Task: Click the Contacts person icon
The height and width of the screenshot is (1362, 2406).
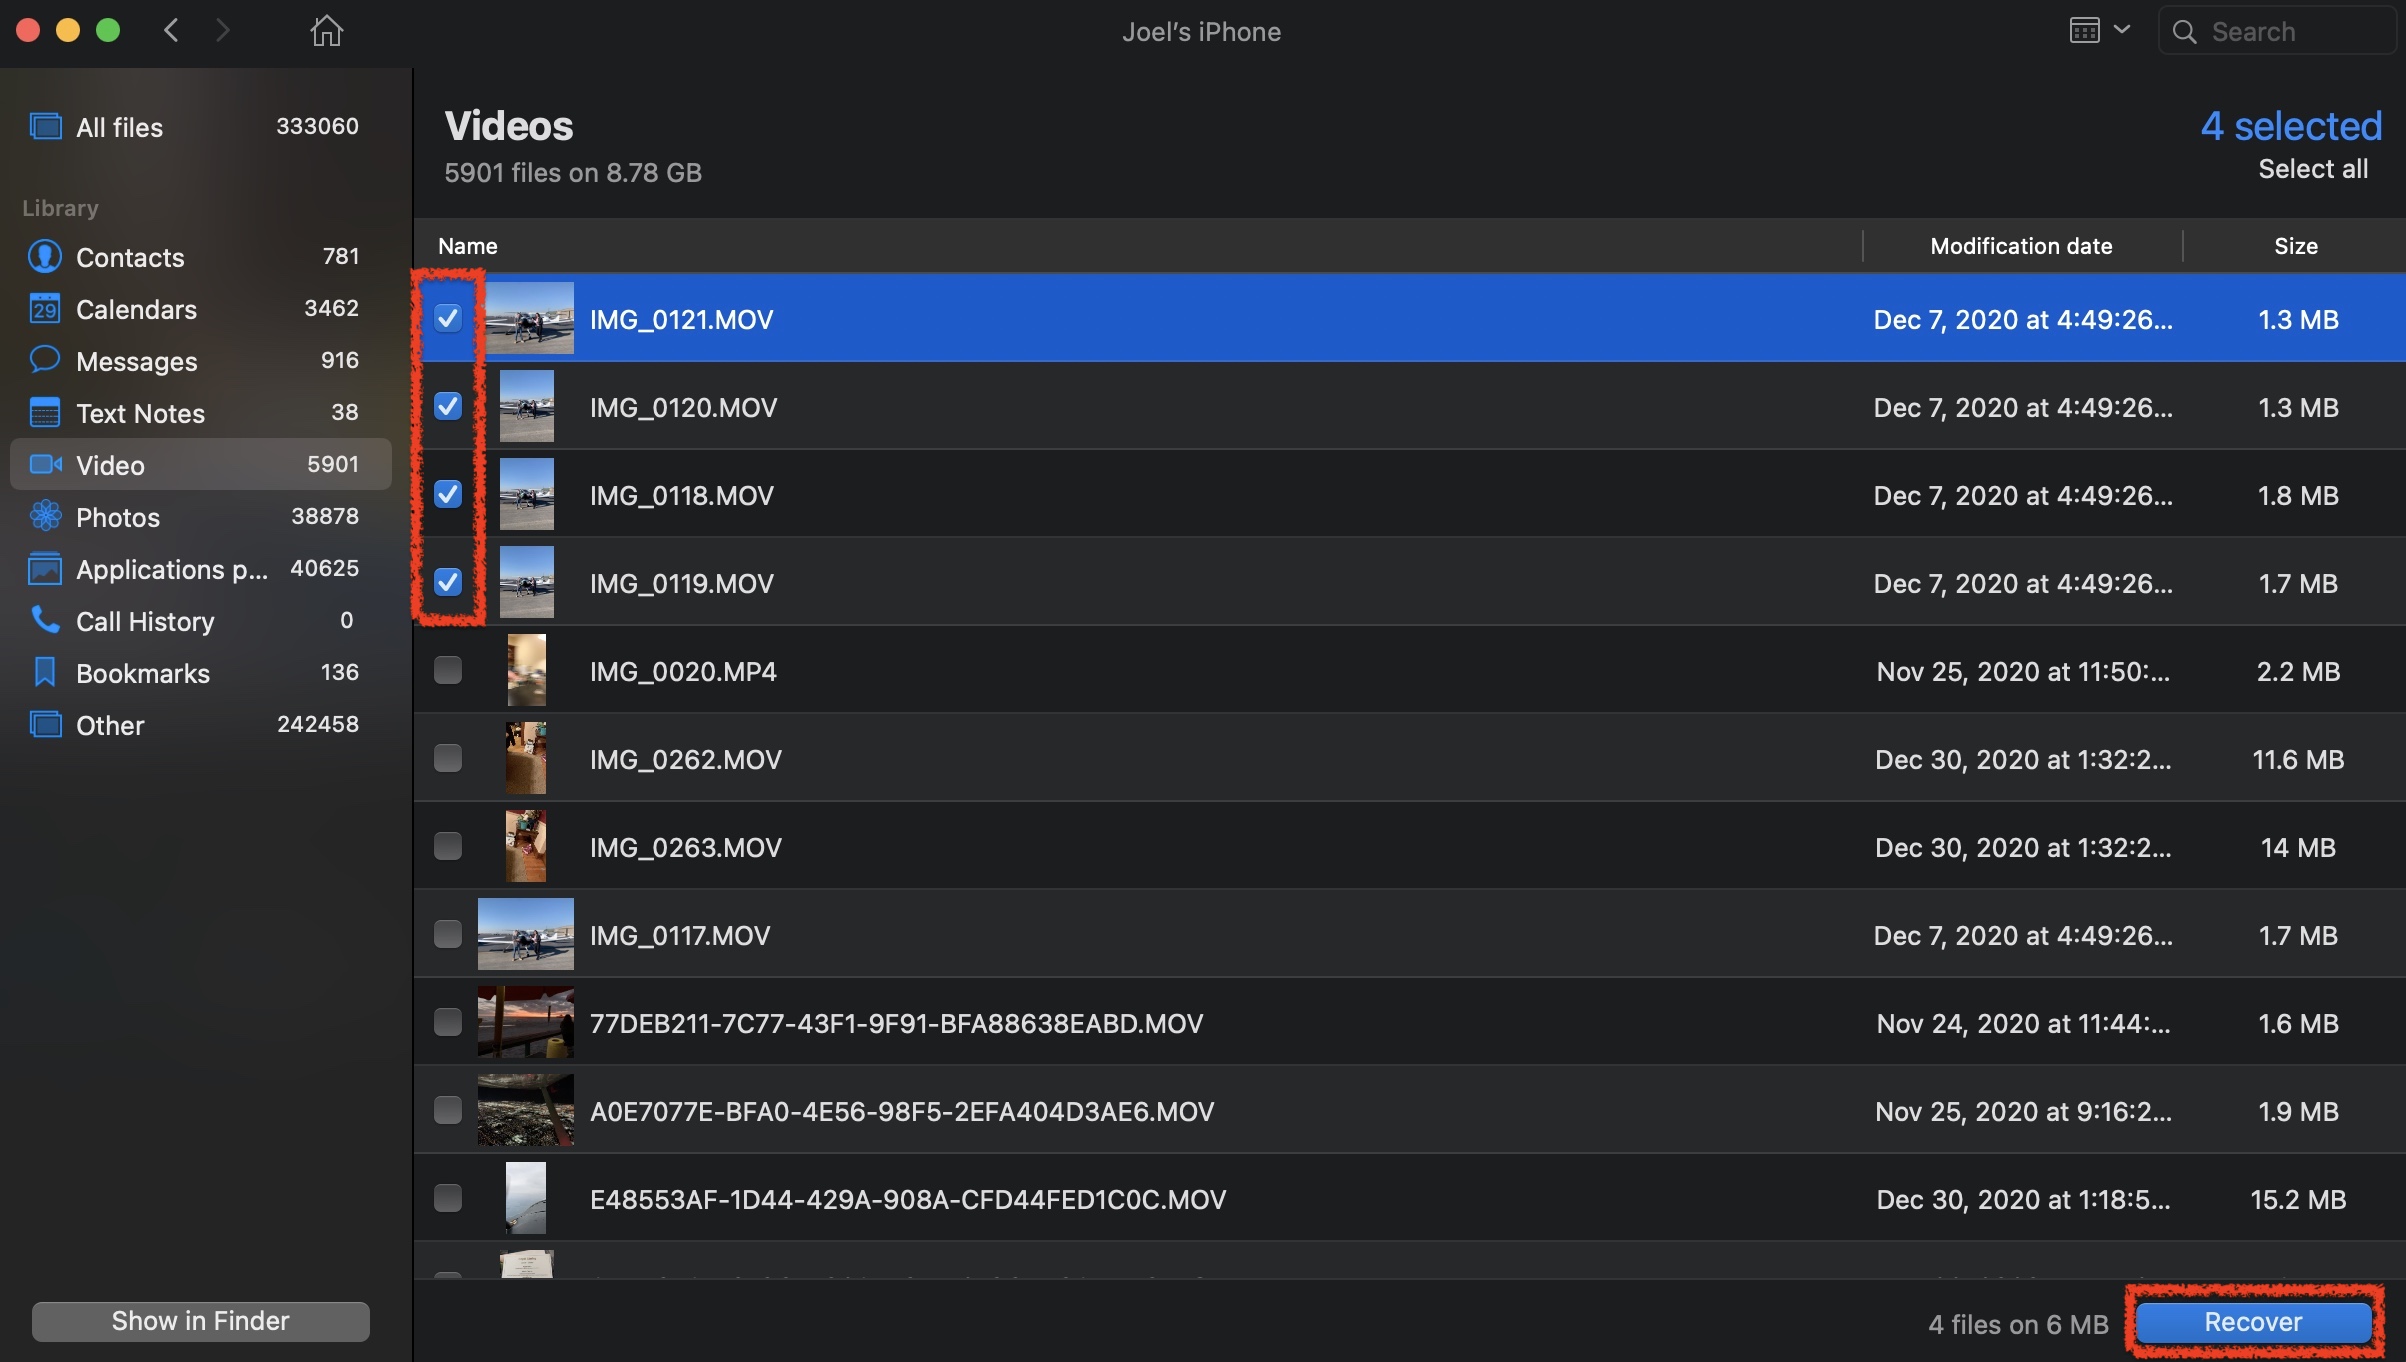Action: tap(45, 257)
